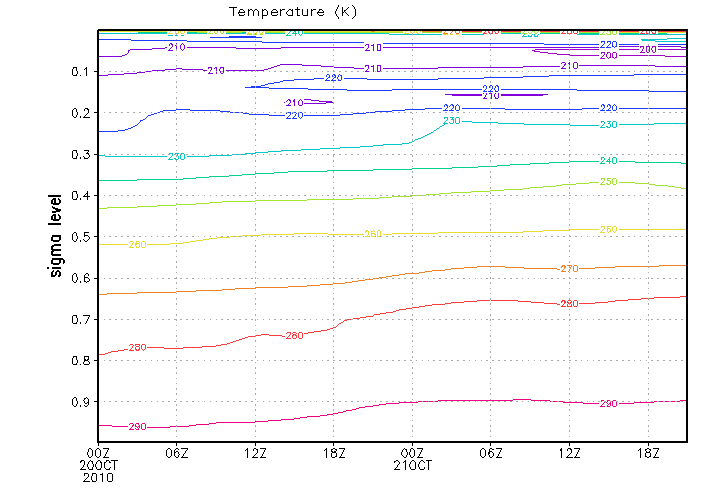Select the 0.5 sigma tick label
This screenshot has width=720, height=500.
coord(81,237)
